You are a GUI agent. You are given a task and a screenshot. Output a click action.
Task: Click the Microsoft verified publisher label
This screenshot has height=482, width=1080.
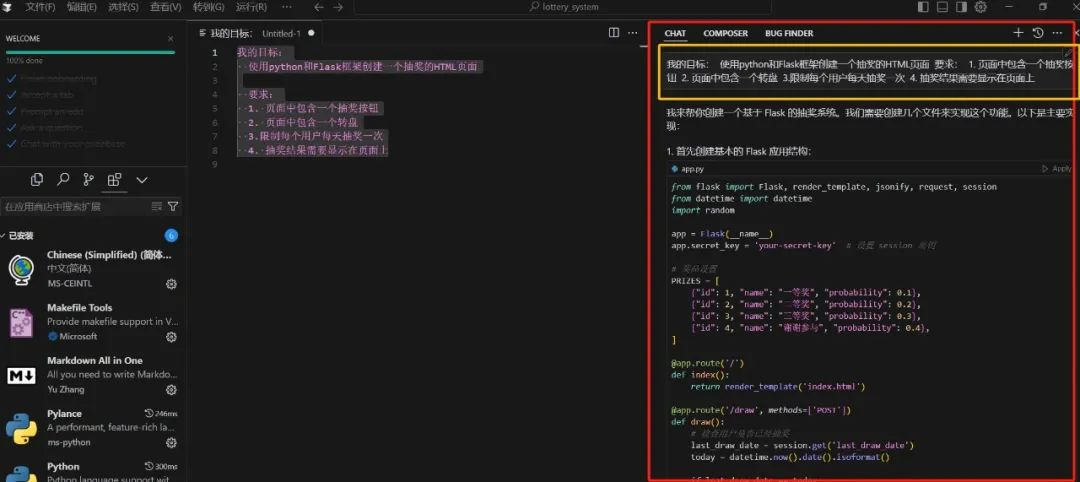pyautogui.click(x=73, y=337)
